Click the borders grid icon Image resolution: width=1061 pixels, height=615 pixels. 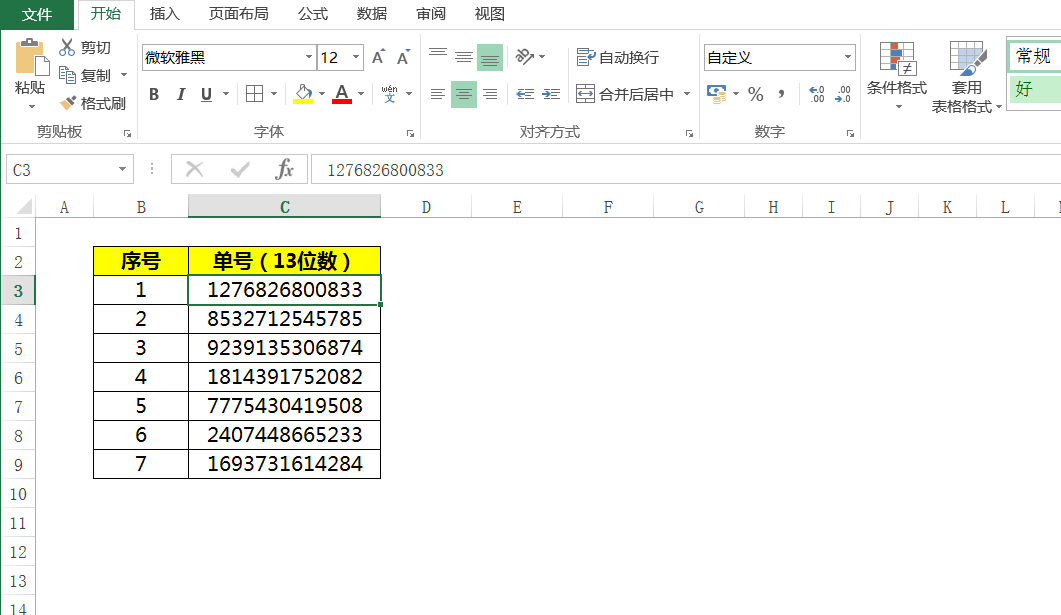point(254,93)
